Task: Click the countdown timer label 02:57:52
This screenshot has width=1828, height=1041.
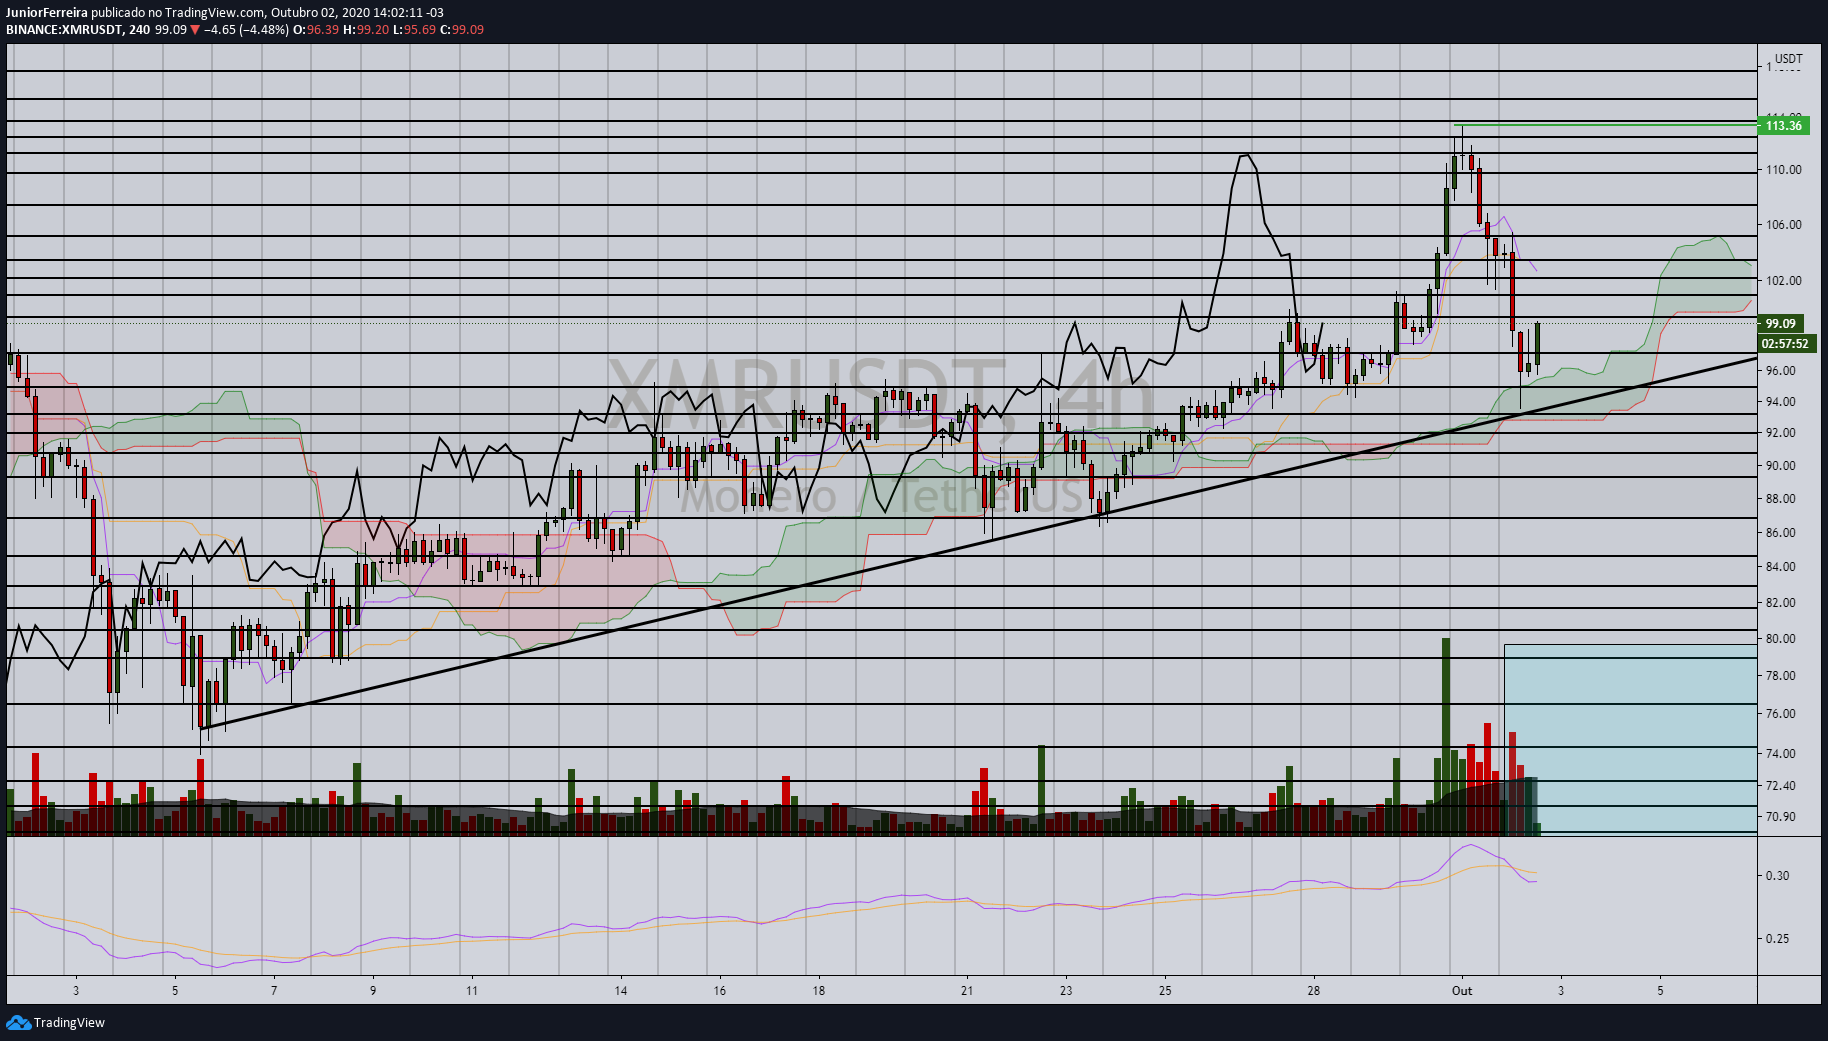Action: (1785, 343)
